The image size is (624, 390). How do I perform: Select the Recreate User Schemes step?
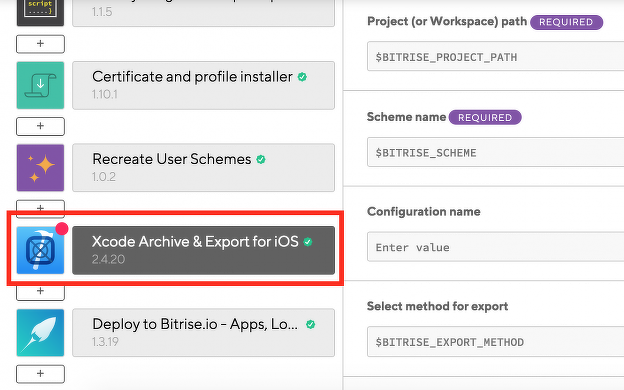(203, 168)
